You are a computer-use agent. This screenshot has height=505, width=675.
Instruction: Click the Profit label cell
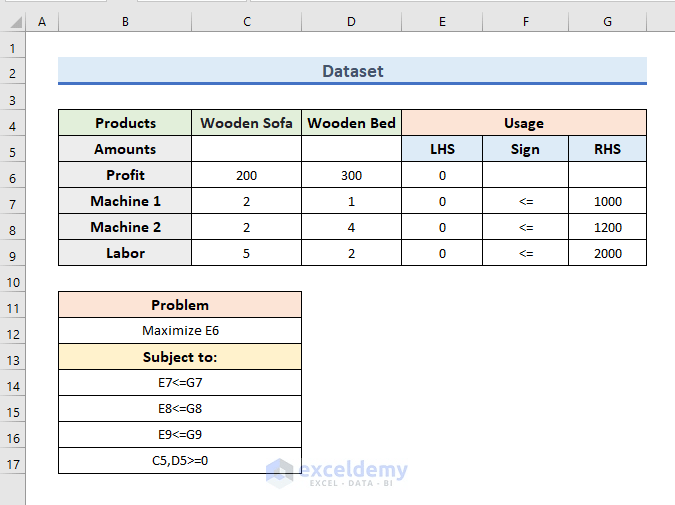[125, 175]
